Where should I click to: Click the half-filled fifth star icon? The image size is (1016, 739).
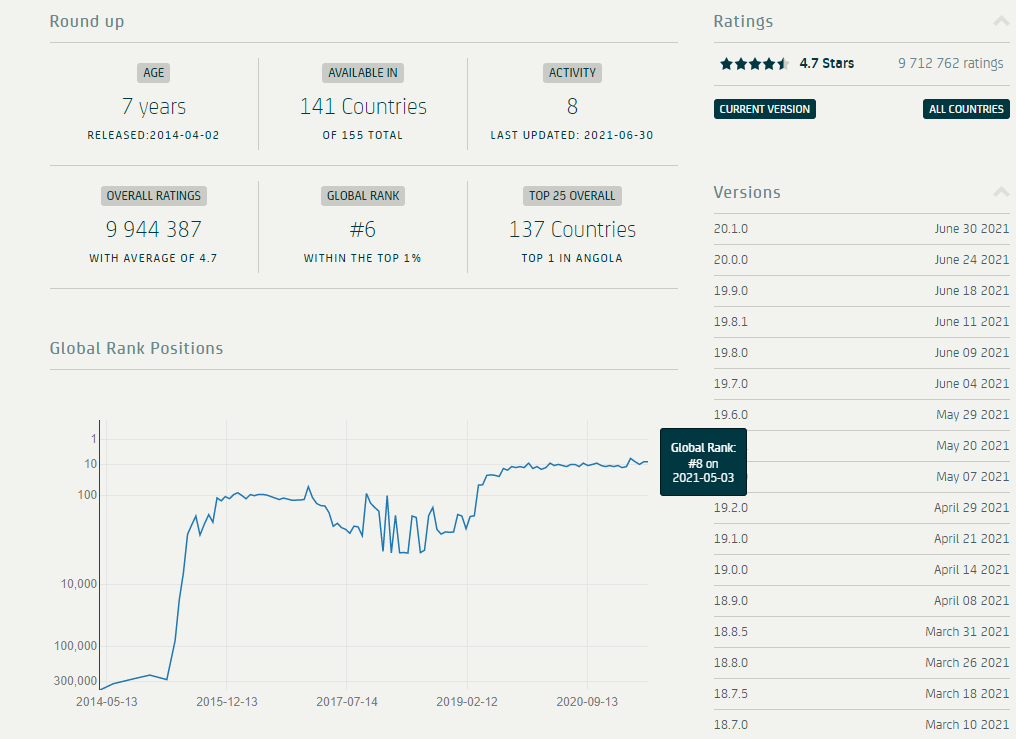click(784, 63)
